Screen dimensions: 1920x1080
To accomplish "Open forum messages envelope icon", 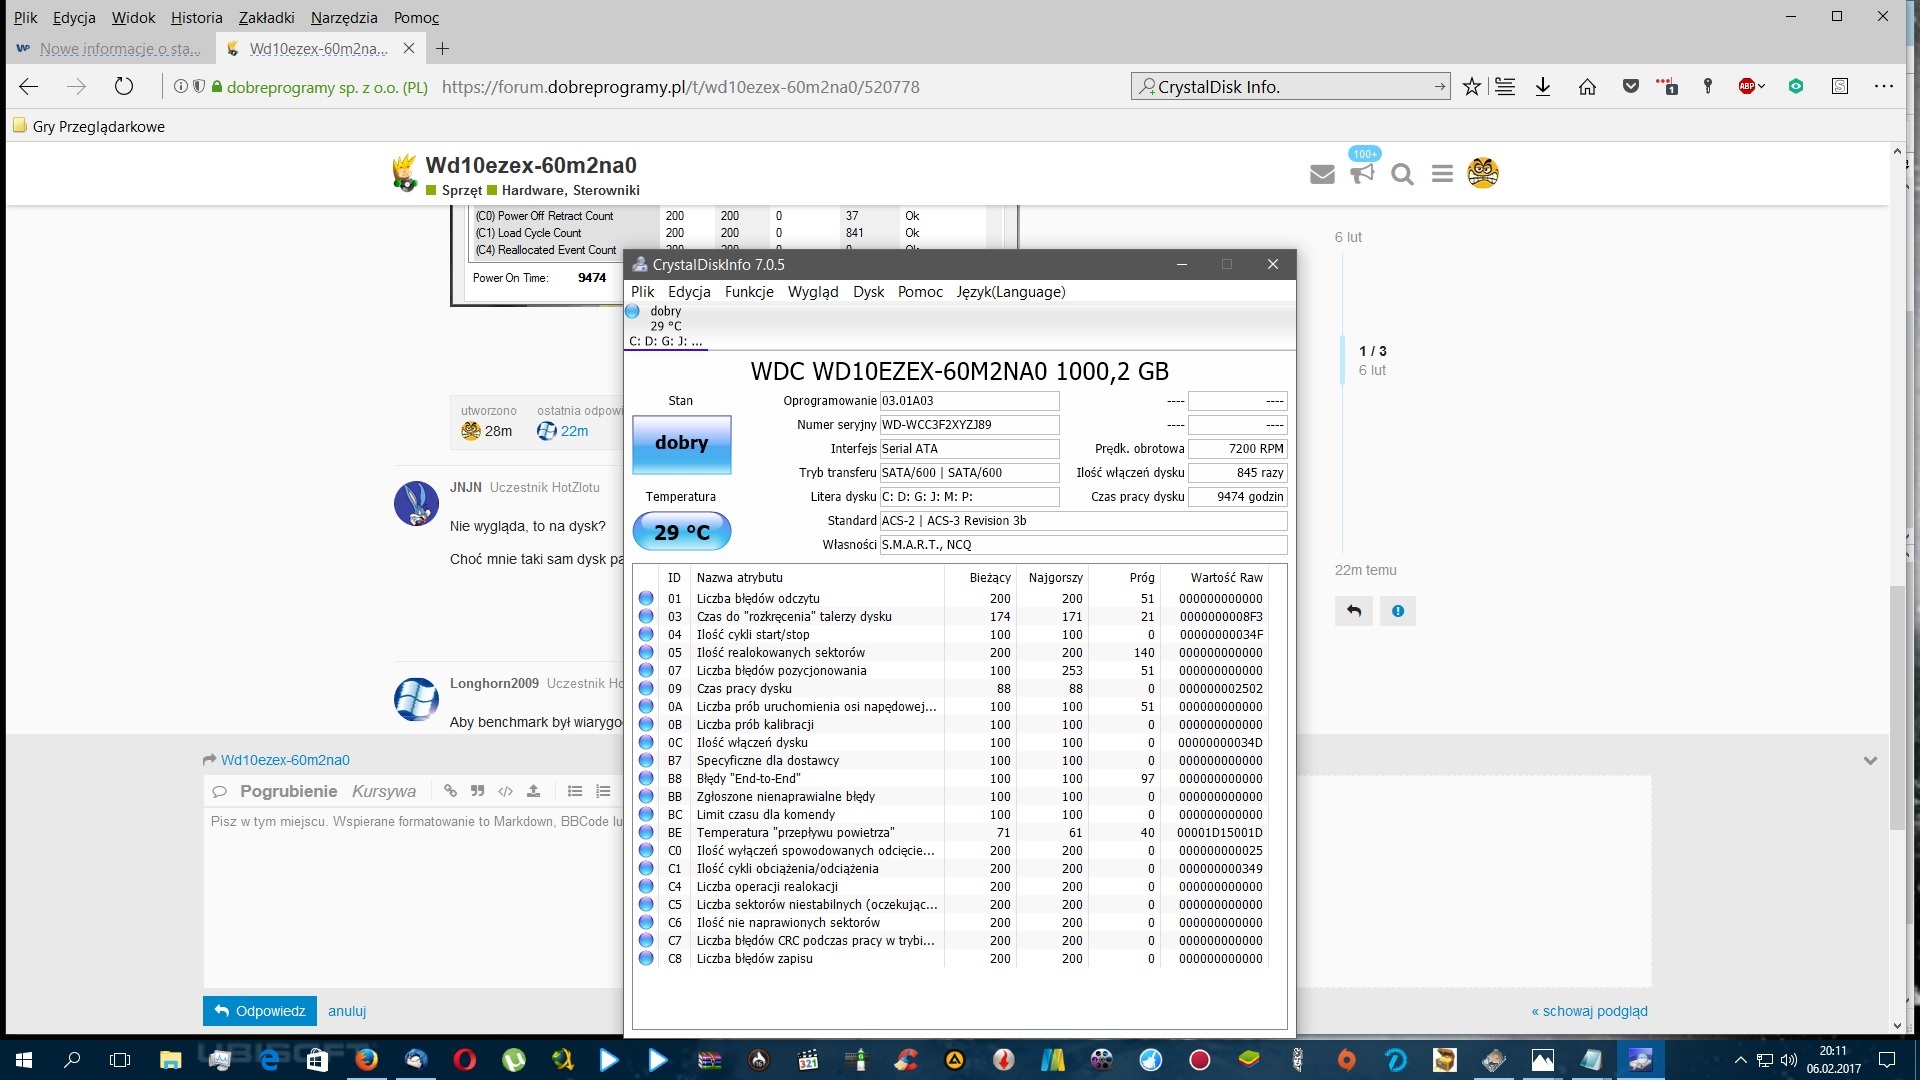I will click(x=1322, y=174).
